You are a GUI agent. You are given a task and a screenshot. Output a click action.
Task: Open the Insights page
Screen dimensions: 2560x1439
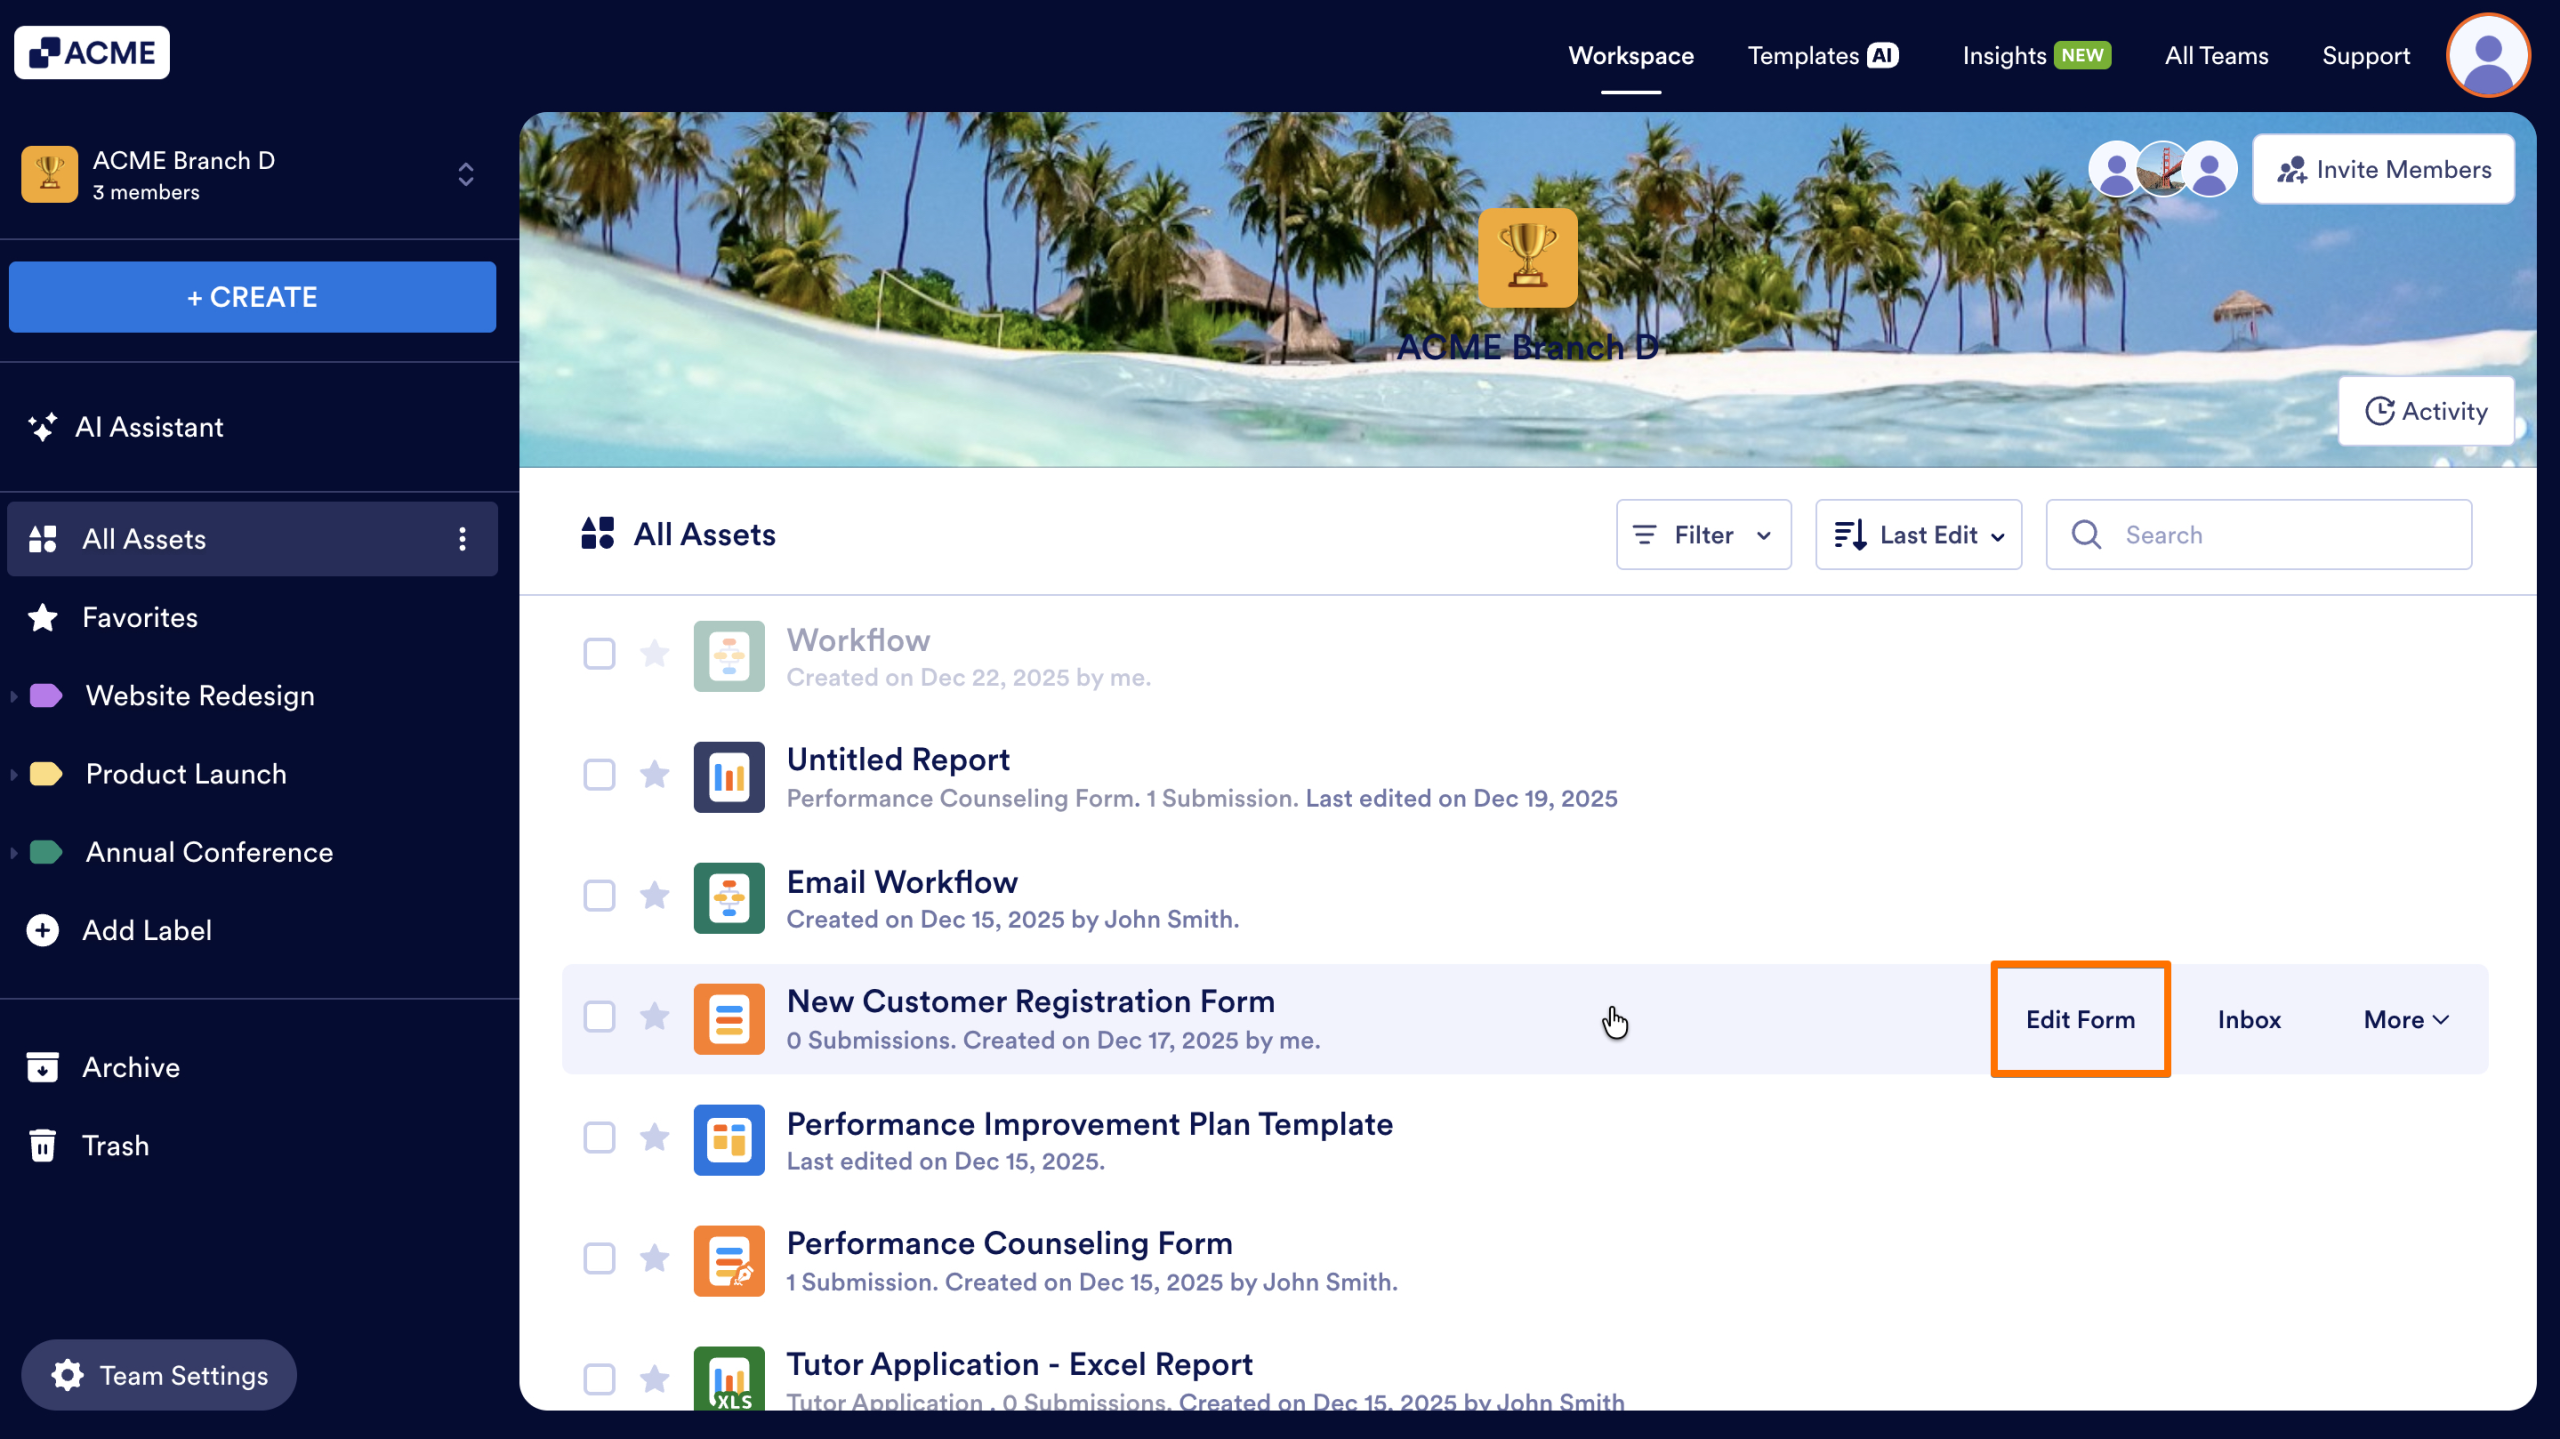click(x=2004, y=56)
